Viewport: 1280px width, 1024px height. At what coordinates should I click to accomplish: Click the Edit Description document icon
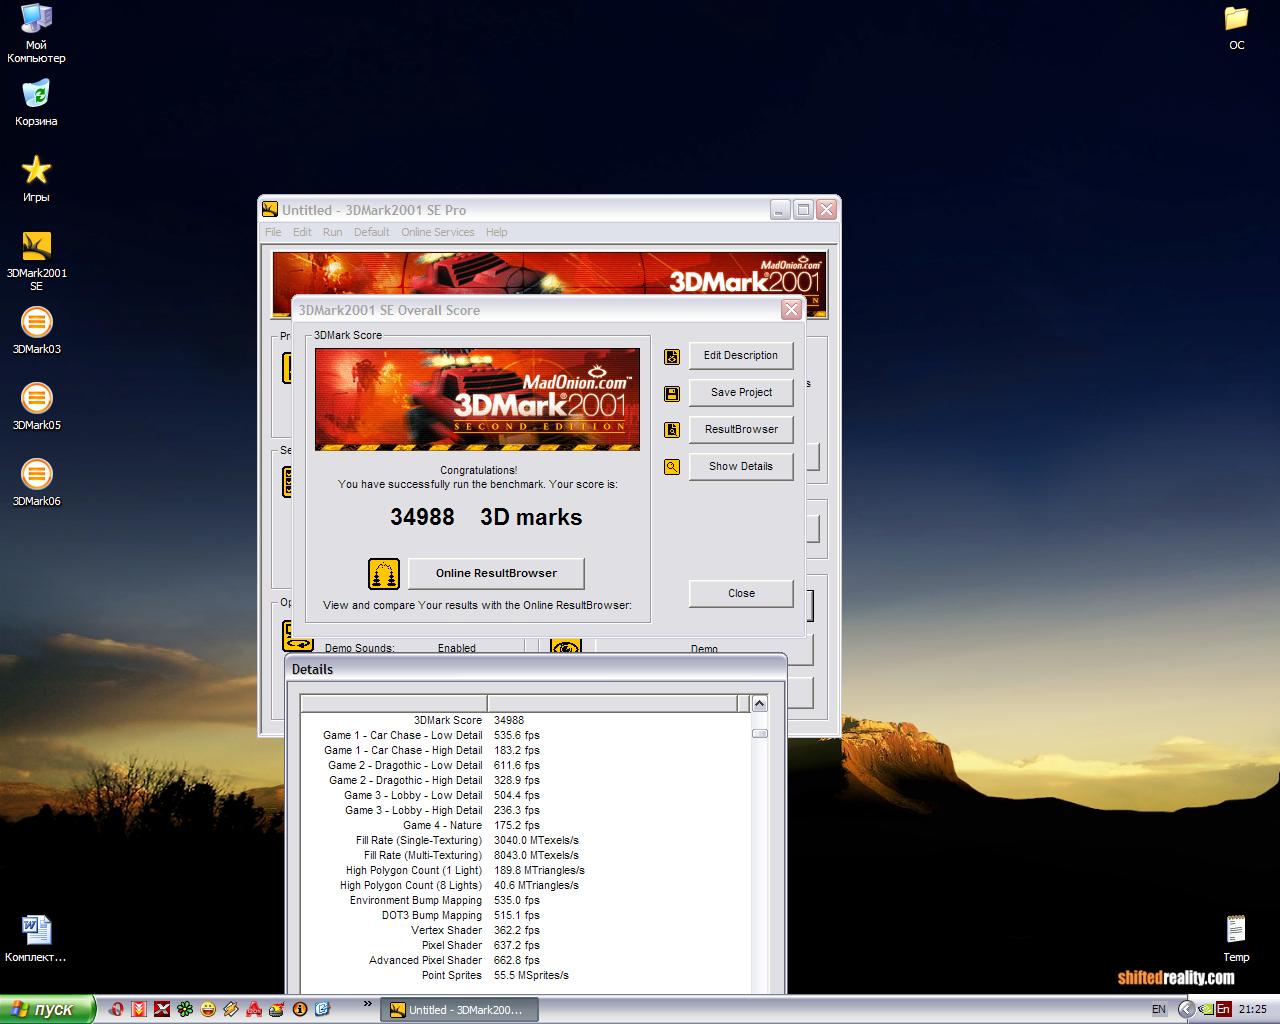(x=672, y=356)
